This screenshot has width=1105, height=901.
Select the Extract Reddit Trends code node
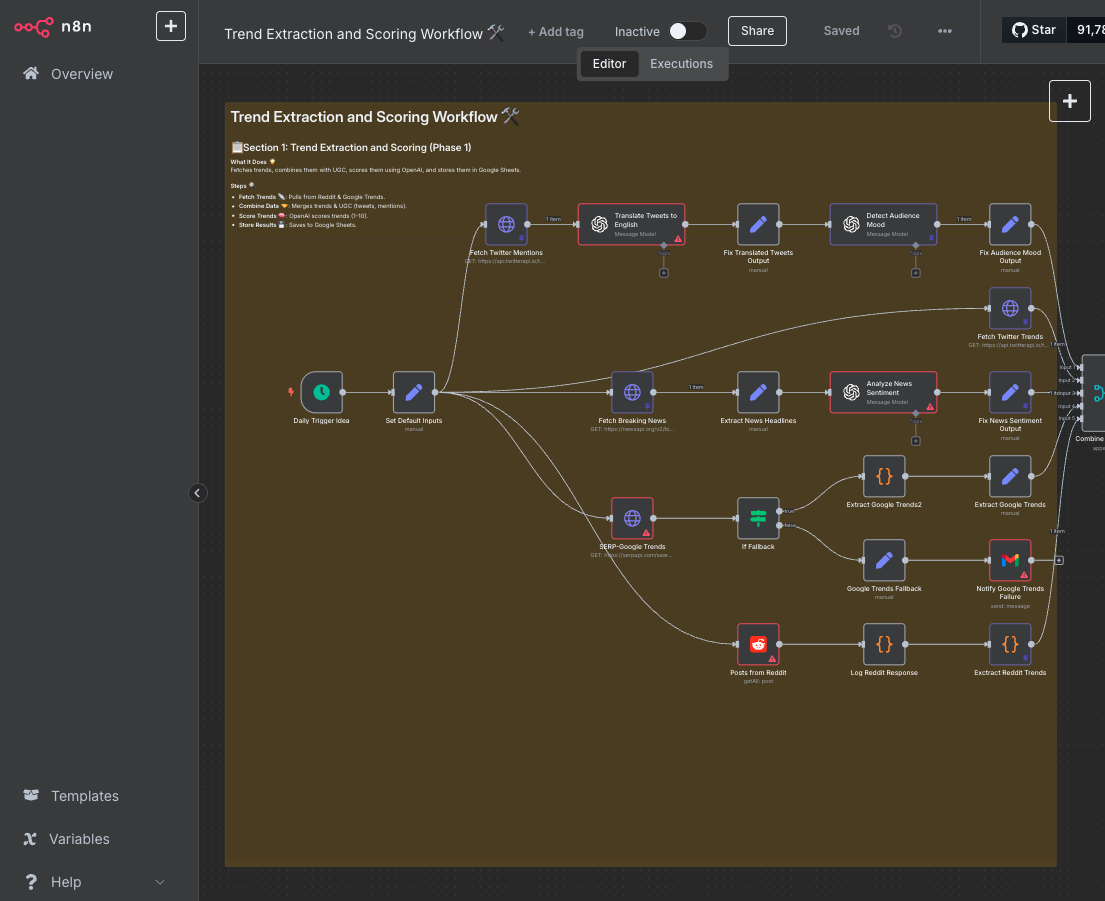point(1010,645)
